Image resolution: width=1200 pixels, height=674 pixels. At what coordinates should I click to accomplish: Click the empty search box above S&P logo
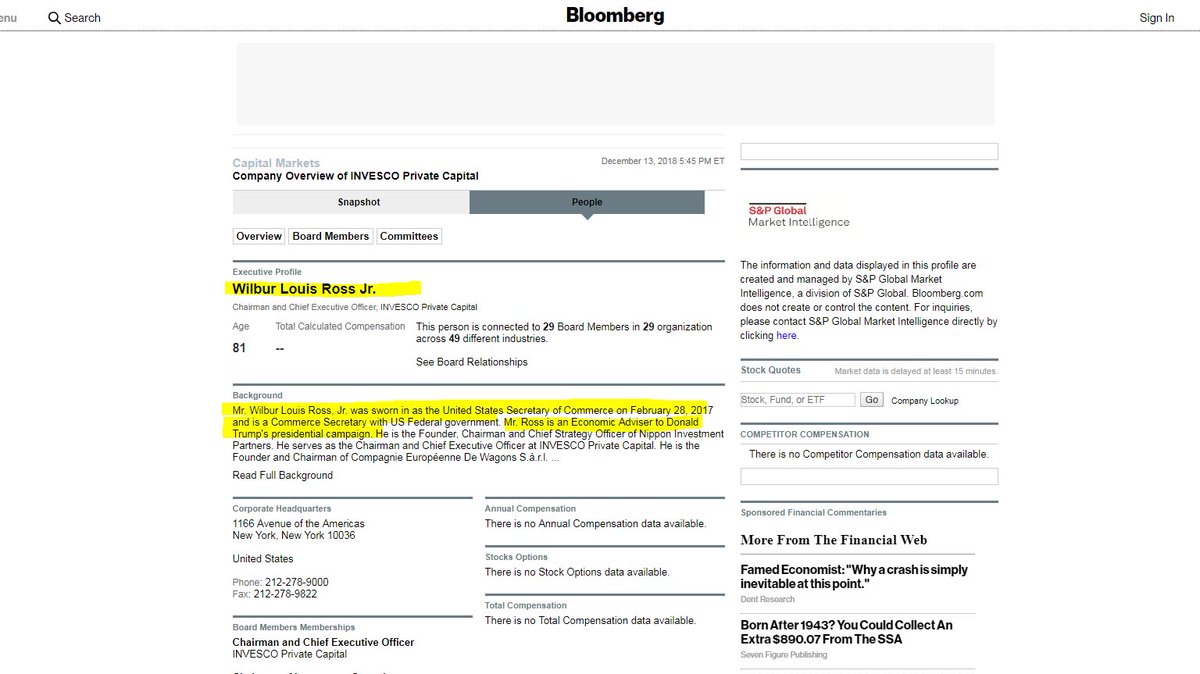[x=869, y=152]
